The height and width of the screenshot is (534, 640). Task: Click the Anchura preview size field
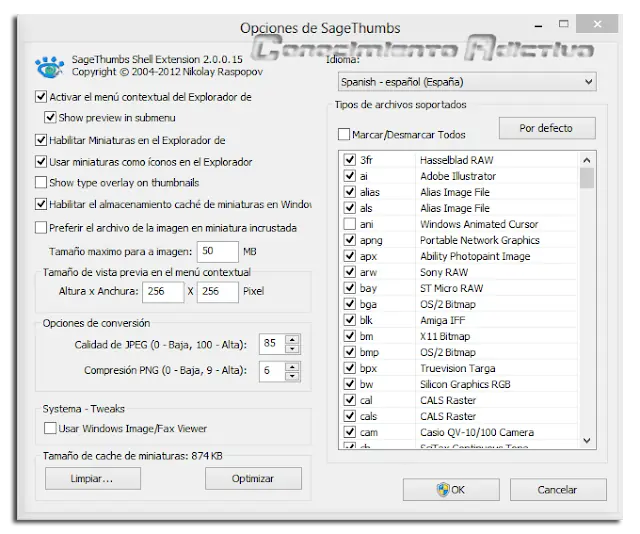click(218, 291)
